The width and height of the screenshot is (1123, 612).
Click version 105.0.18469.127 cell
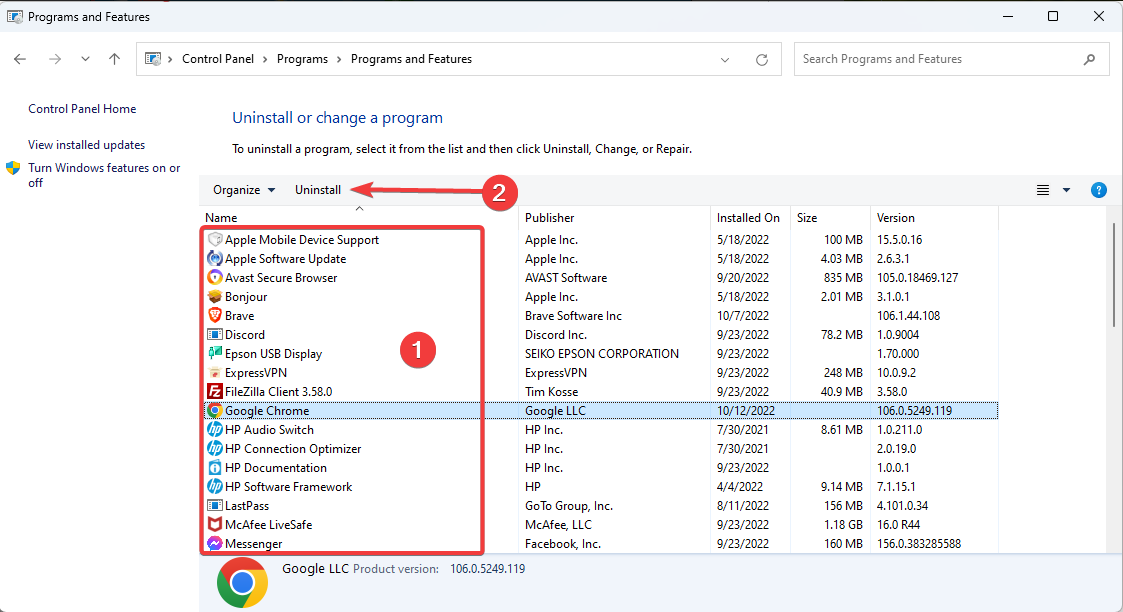click(917, 278)
